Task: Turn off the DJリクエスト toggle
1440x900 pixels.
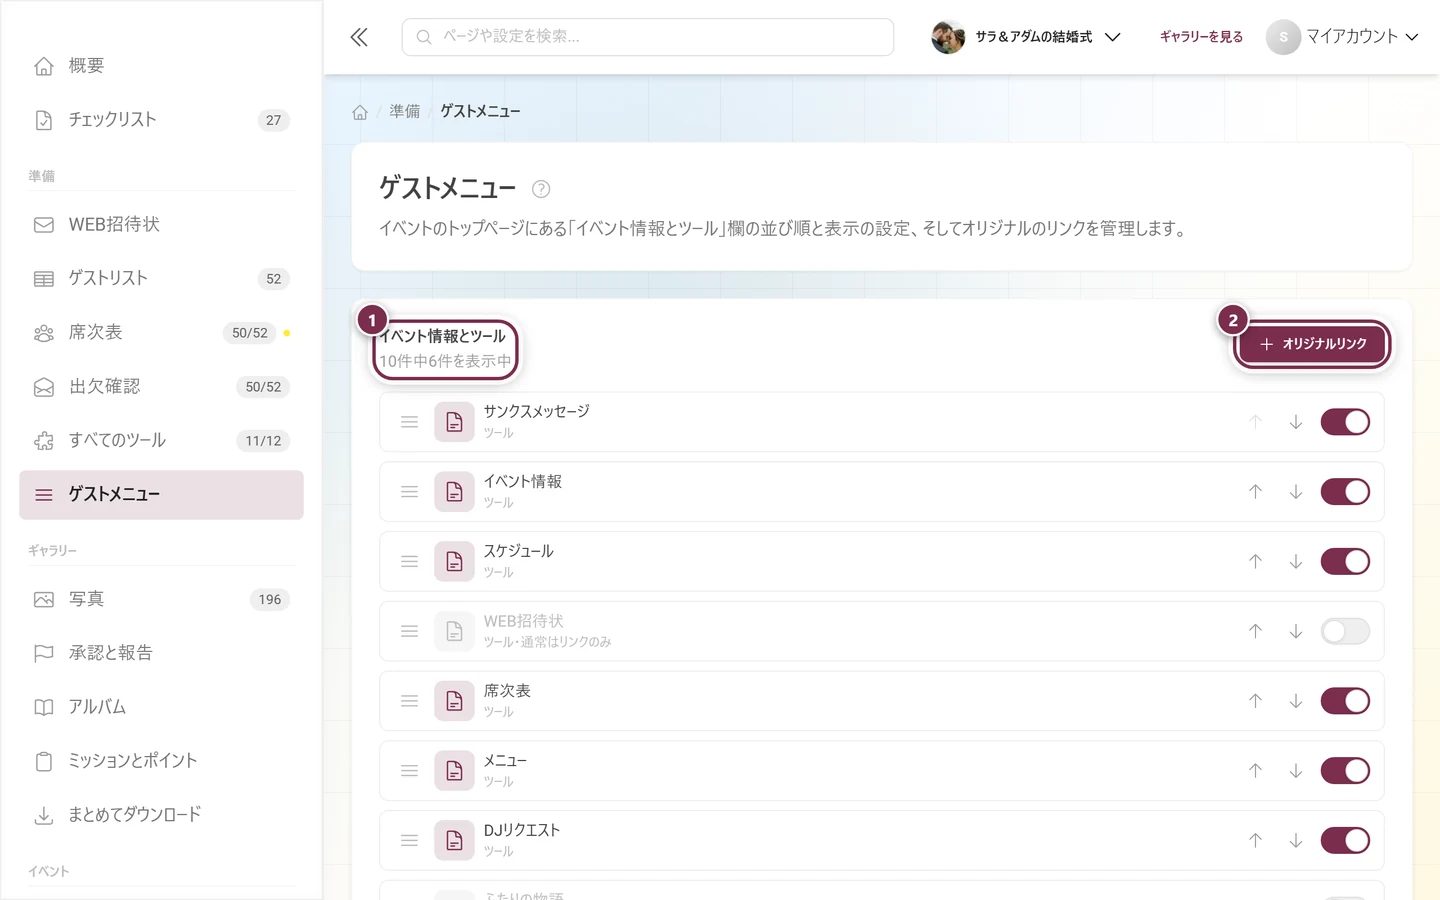Action: (x=1345, y=841)
